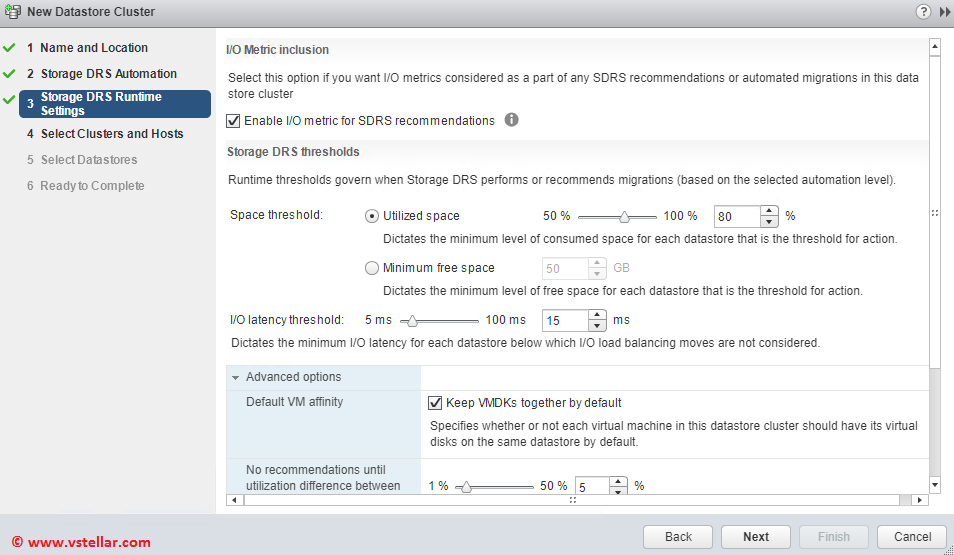Click the I/O Metric inclusion heading
This screenshot has height=555, width=954.
pyautogui.click(x=277, y=50)
